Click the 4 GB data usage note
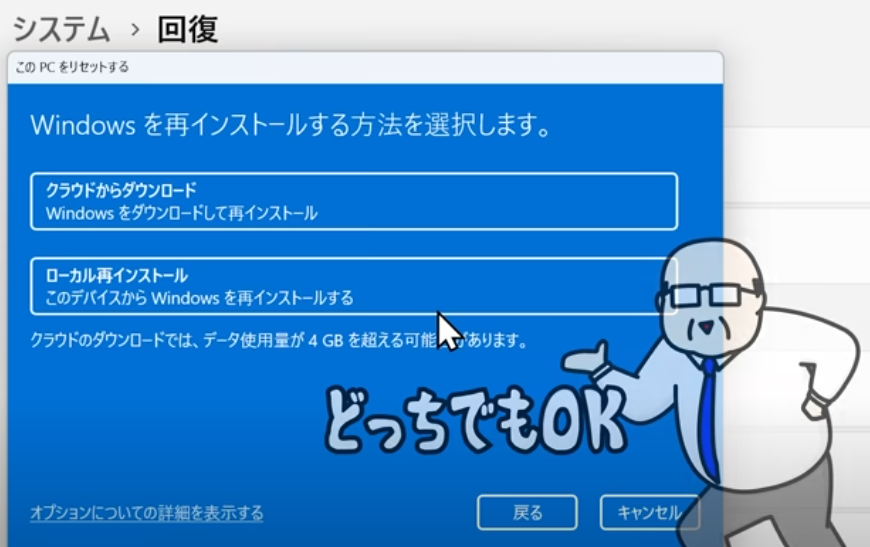The width and height of the screenshot is (870, 547). (x=279, y=340)
